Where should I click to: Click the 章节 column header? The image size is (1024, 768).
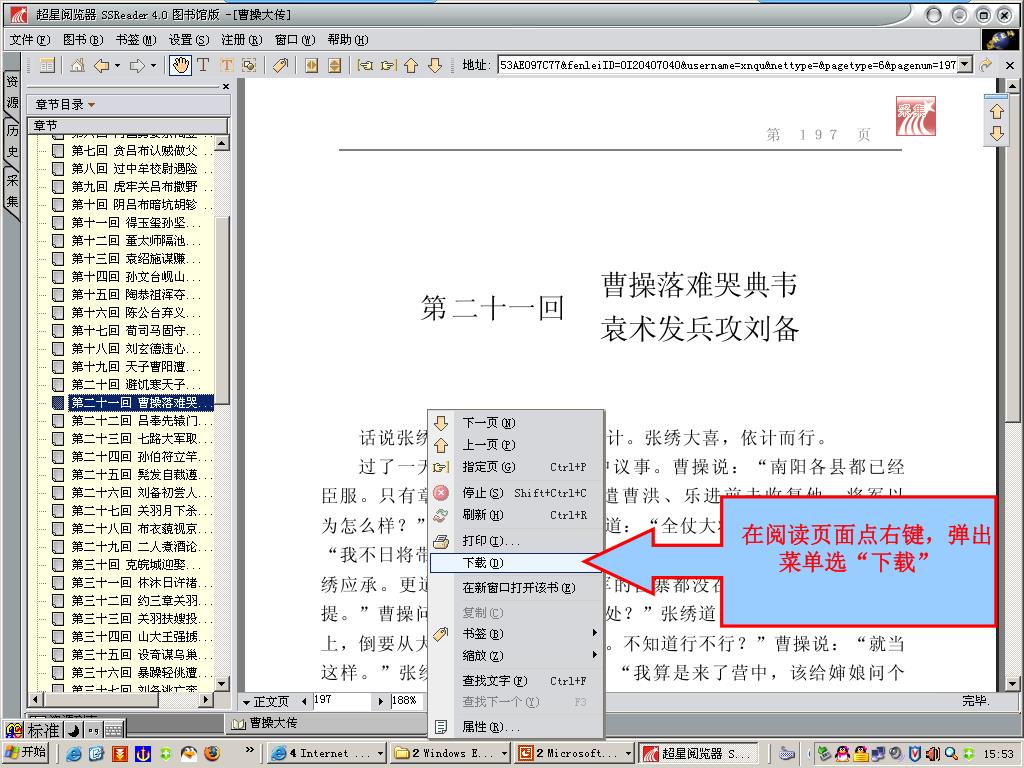(x=129, y=125)
